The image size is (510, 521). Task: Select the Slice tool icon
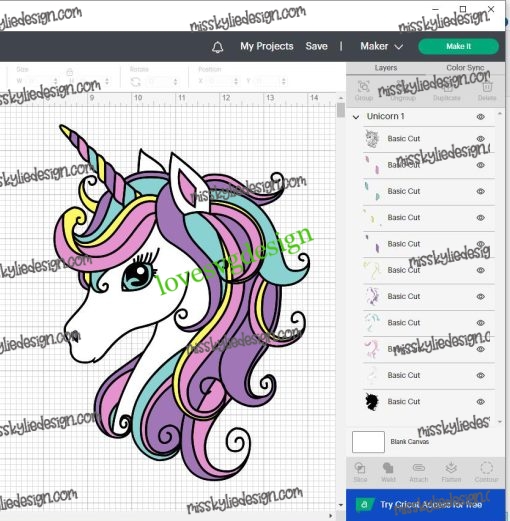click(360, 472)
